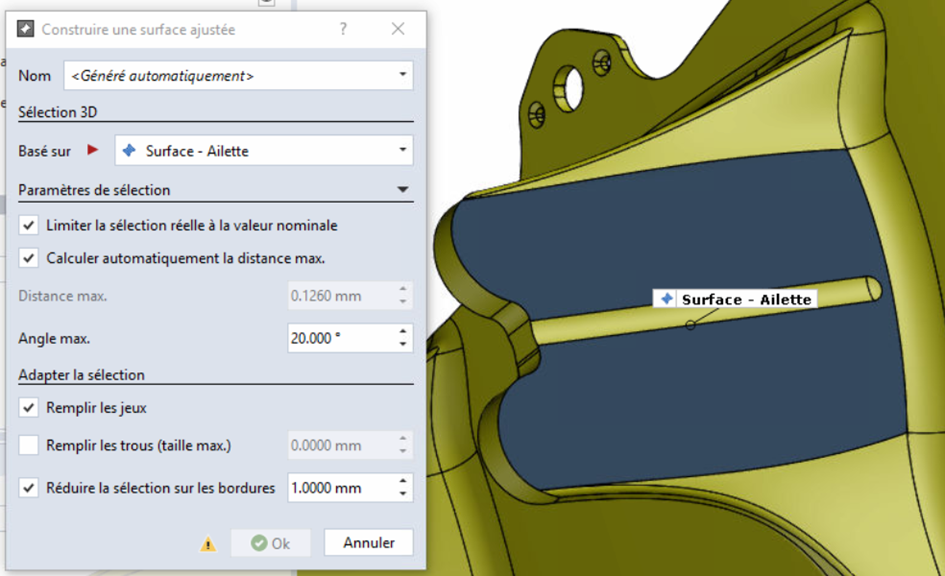Open the Nom dropdown list
The height and width of the screenshot is (576, 945).
[x=403, y=75]
